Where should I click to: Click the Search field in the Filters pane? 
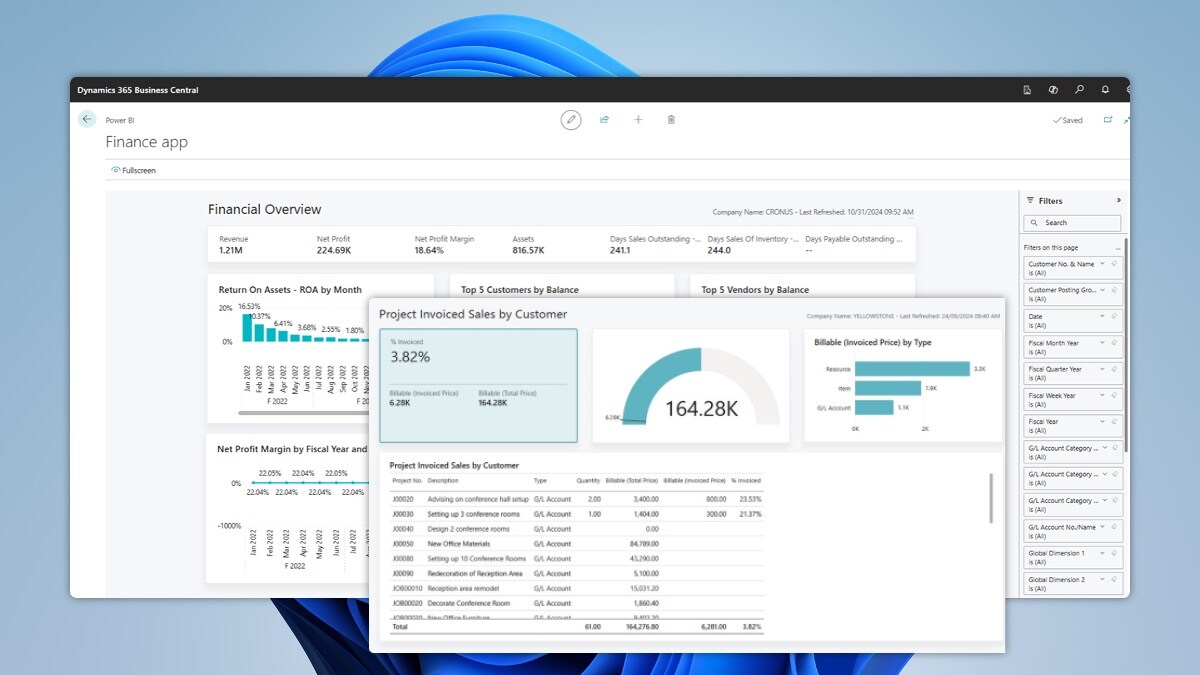pos(1073,222)
